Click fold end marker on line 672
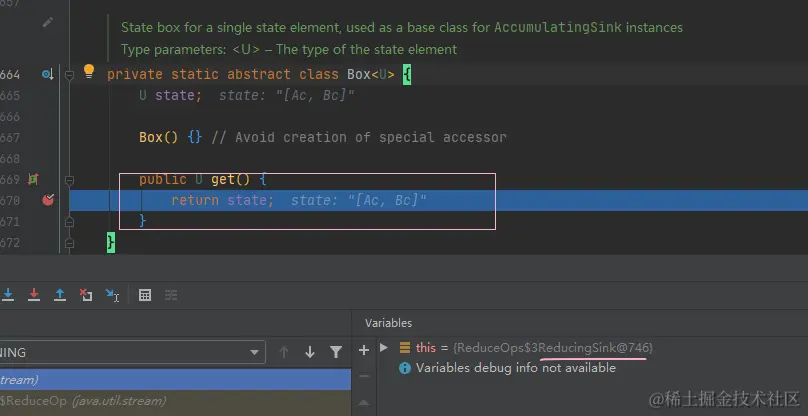808x416 pixels. pyautogui.click(x=69, y=243)
